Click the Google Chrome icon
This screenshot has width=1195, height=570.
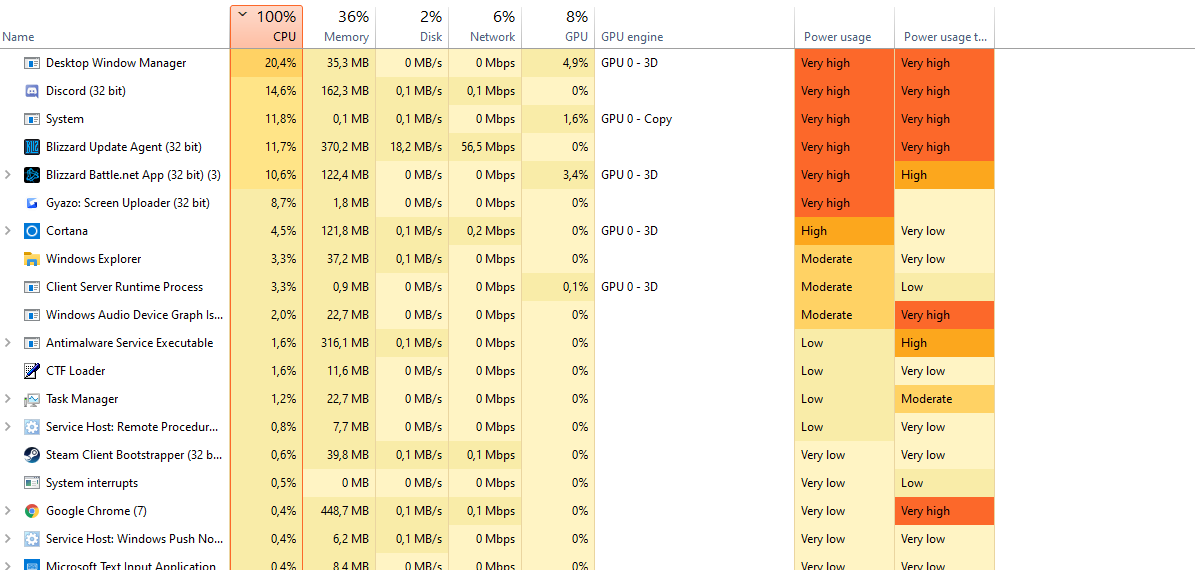click(x=32, y=511)
